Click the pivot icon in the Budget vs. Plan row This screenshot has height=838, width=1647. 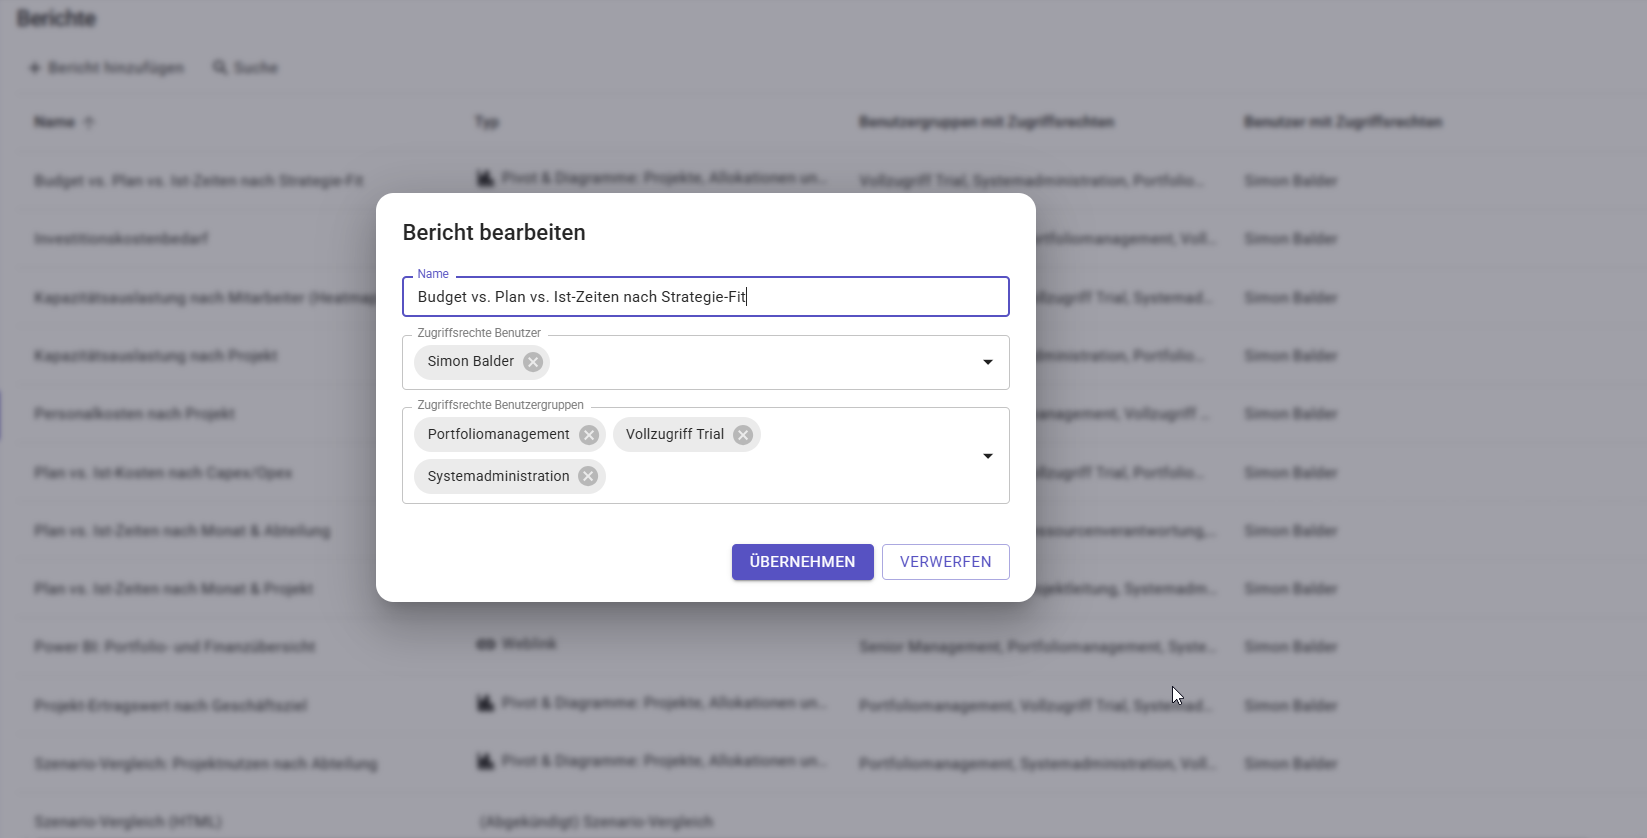tap(485, 179)
